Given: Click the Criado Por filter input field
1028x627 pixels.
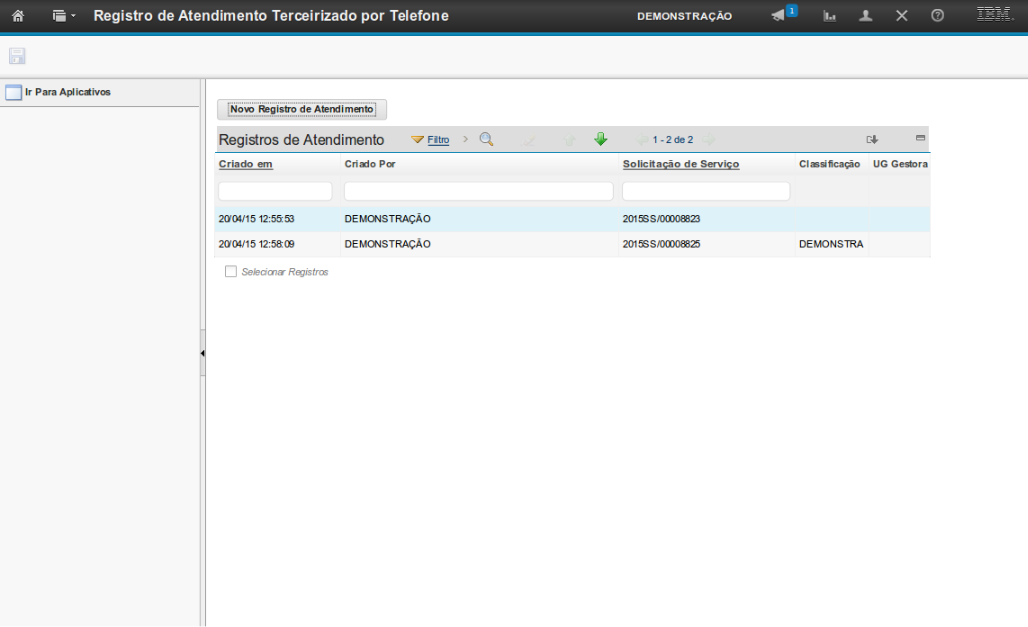Looking at the screenshot, I should tap(478, 191).
